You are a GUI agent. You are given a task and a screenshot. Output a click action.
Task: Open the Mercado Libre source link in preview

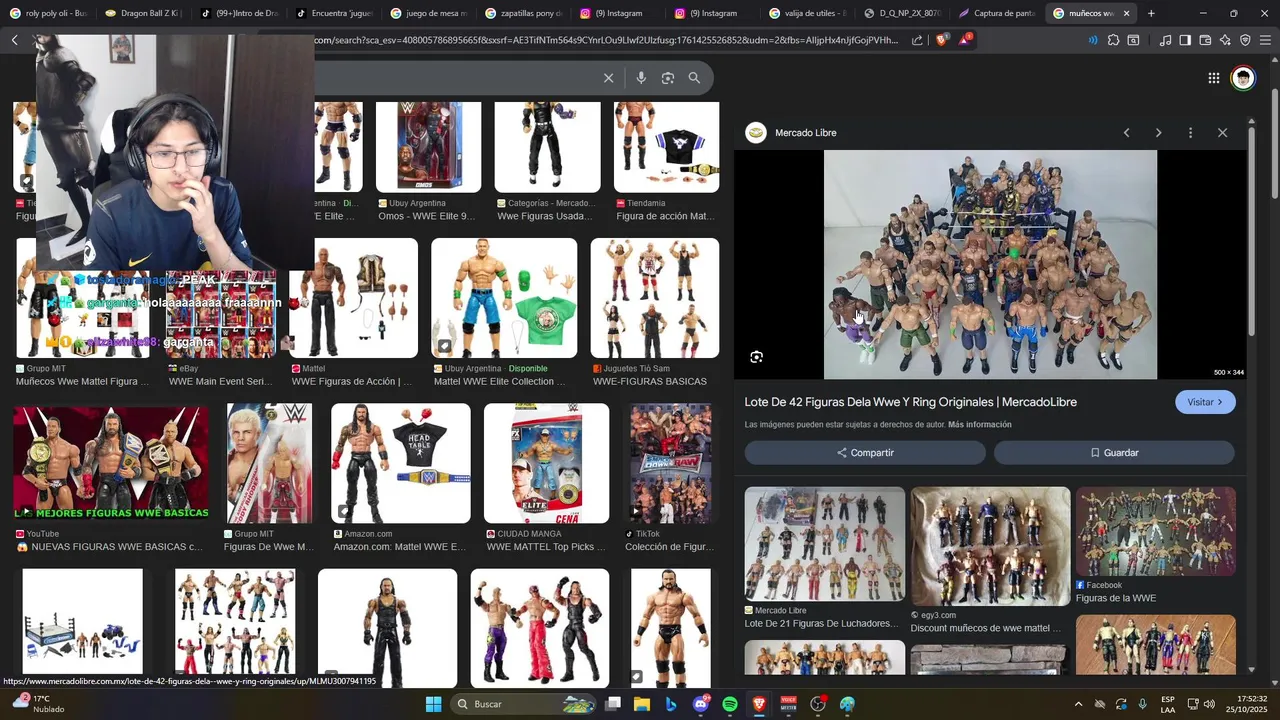tap(792, 133)
